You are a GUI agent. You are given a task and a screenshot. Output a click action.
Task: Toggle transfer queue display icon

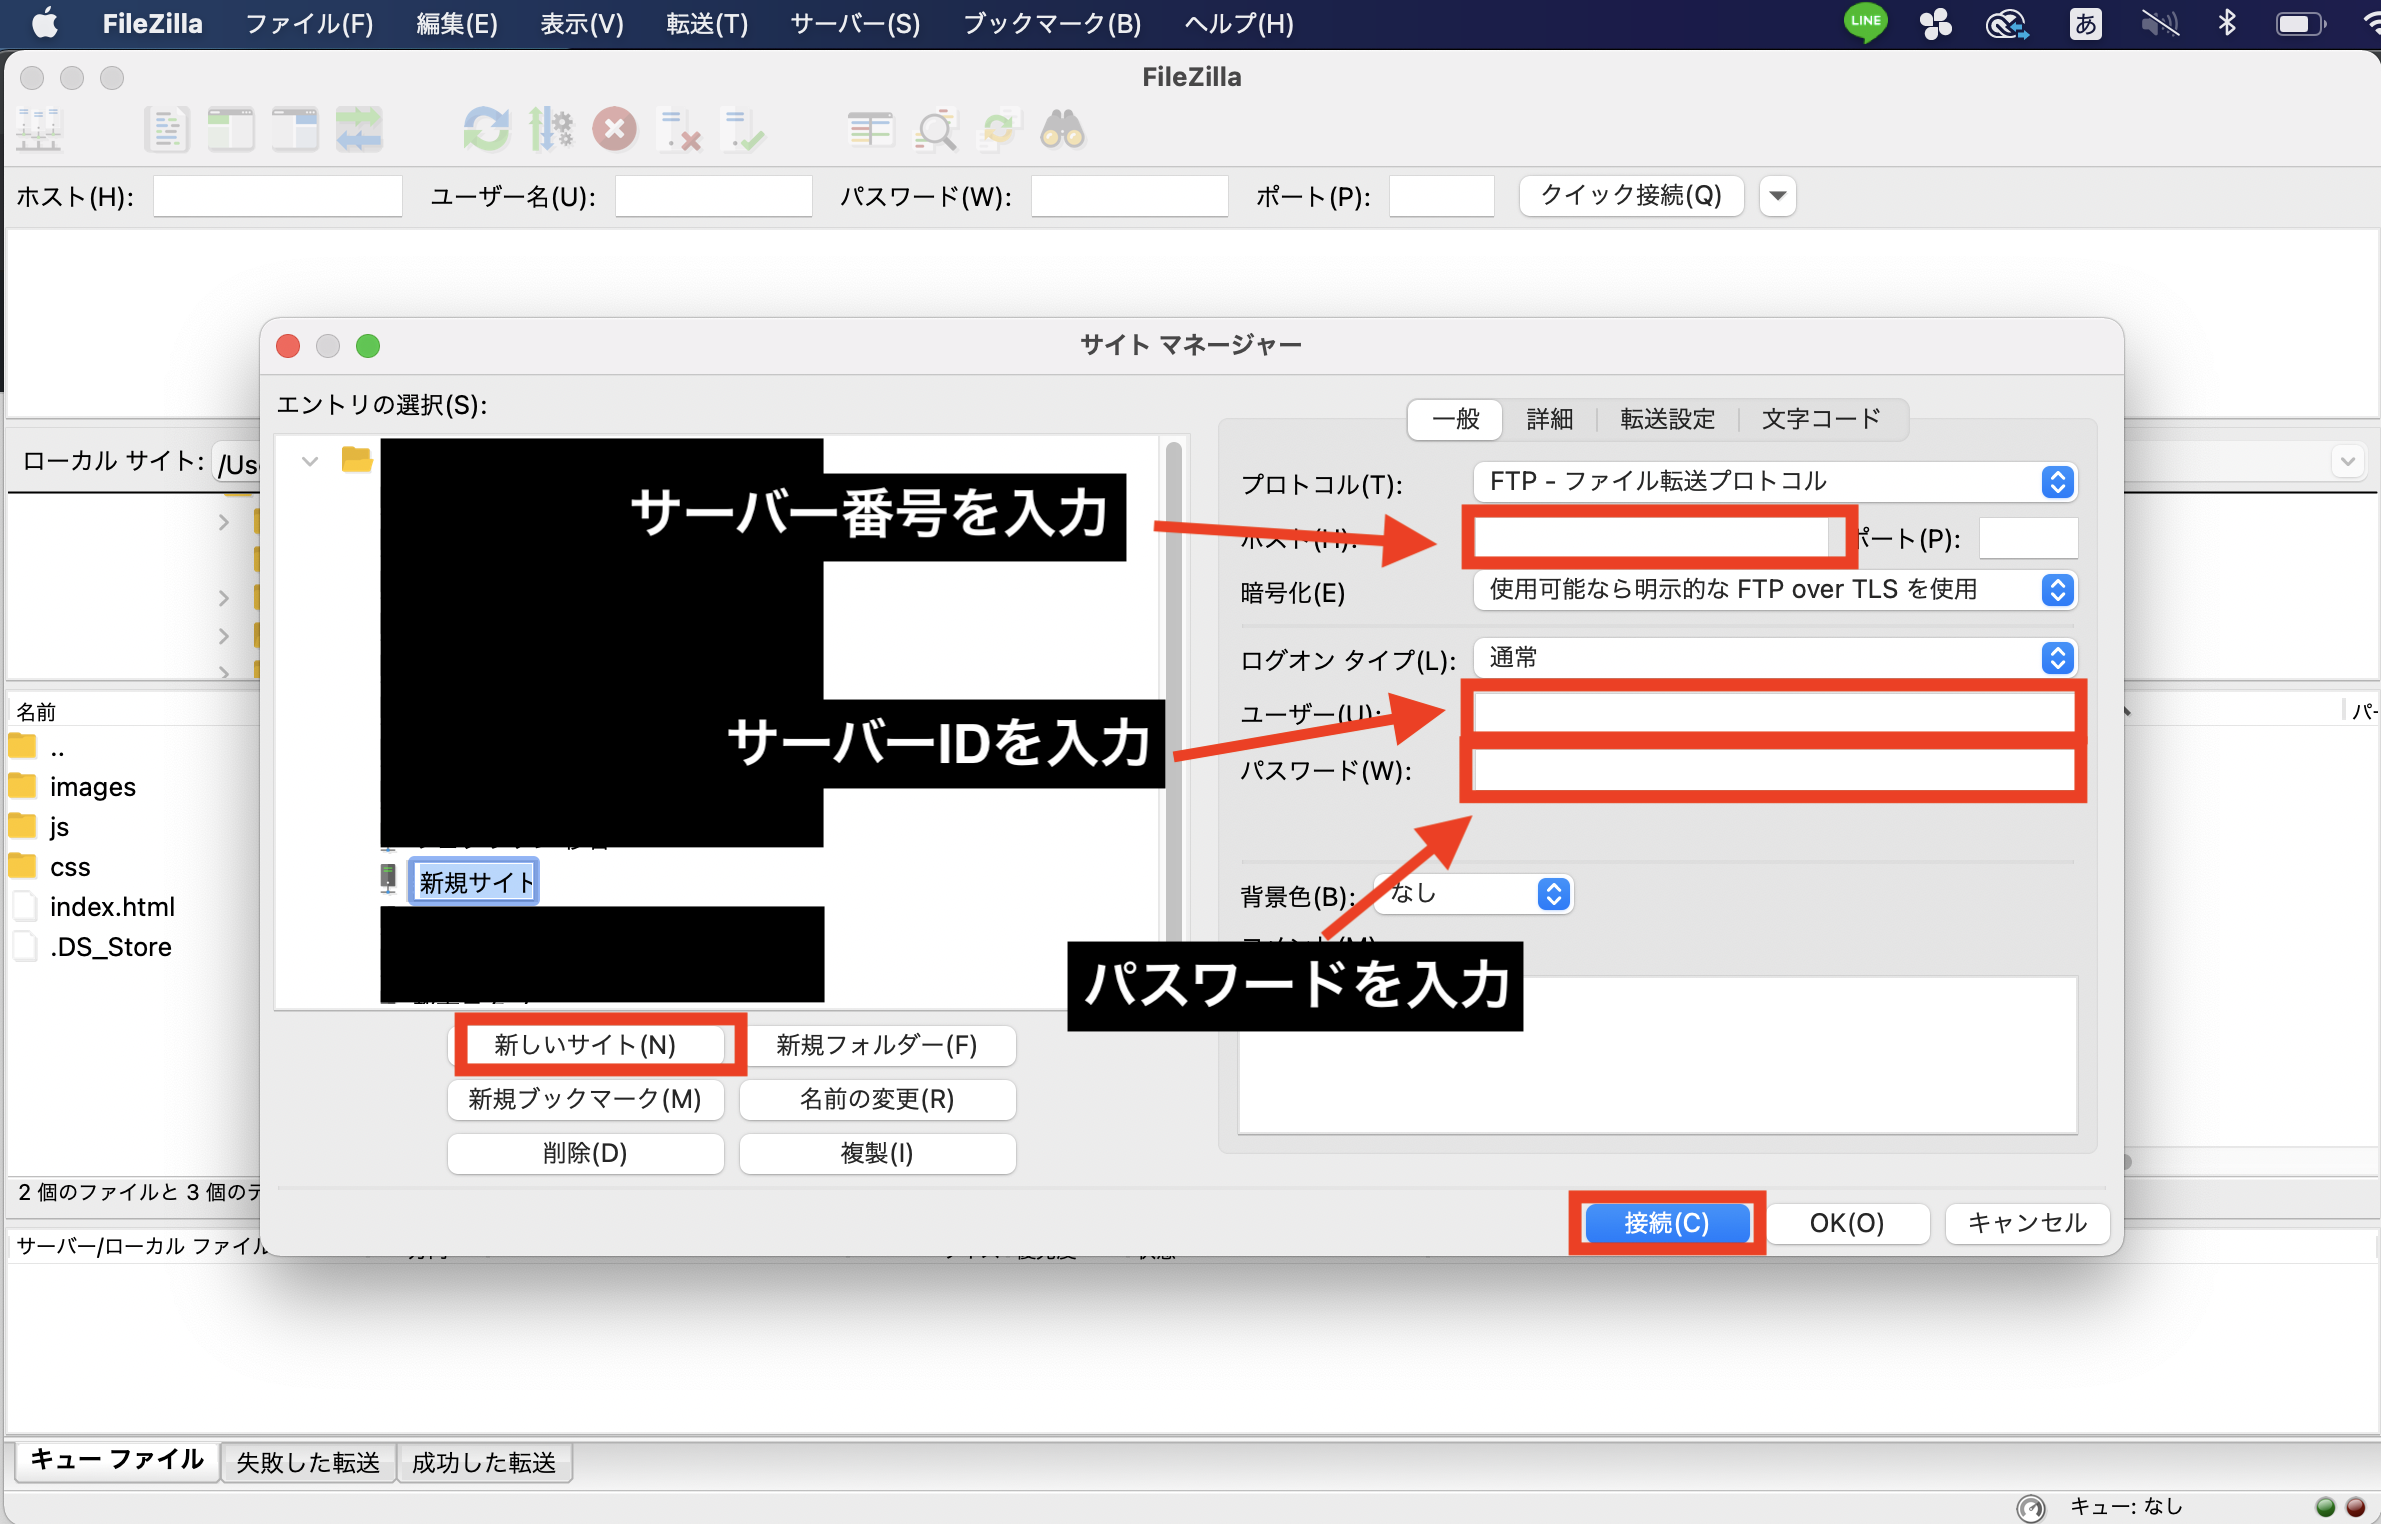click(x=359, y=130)
